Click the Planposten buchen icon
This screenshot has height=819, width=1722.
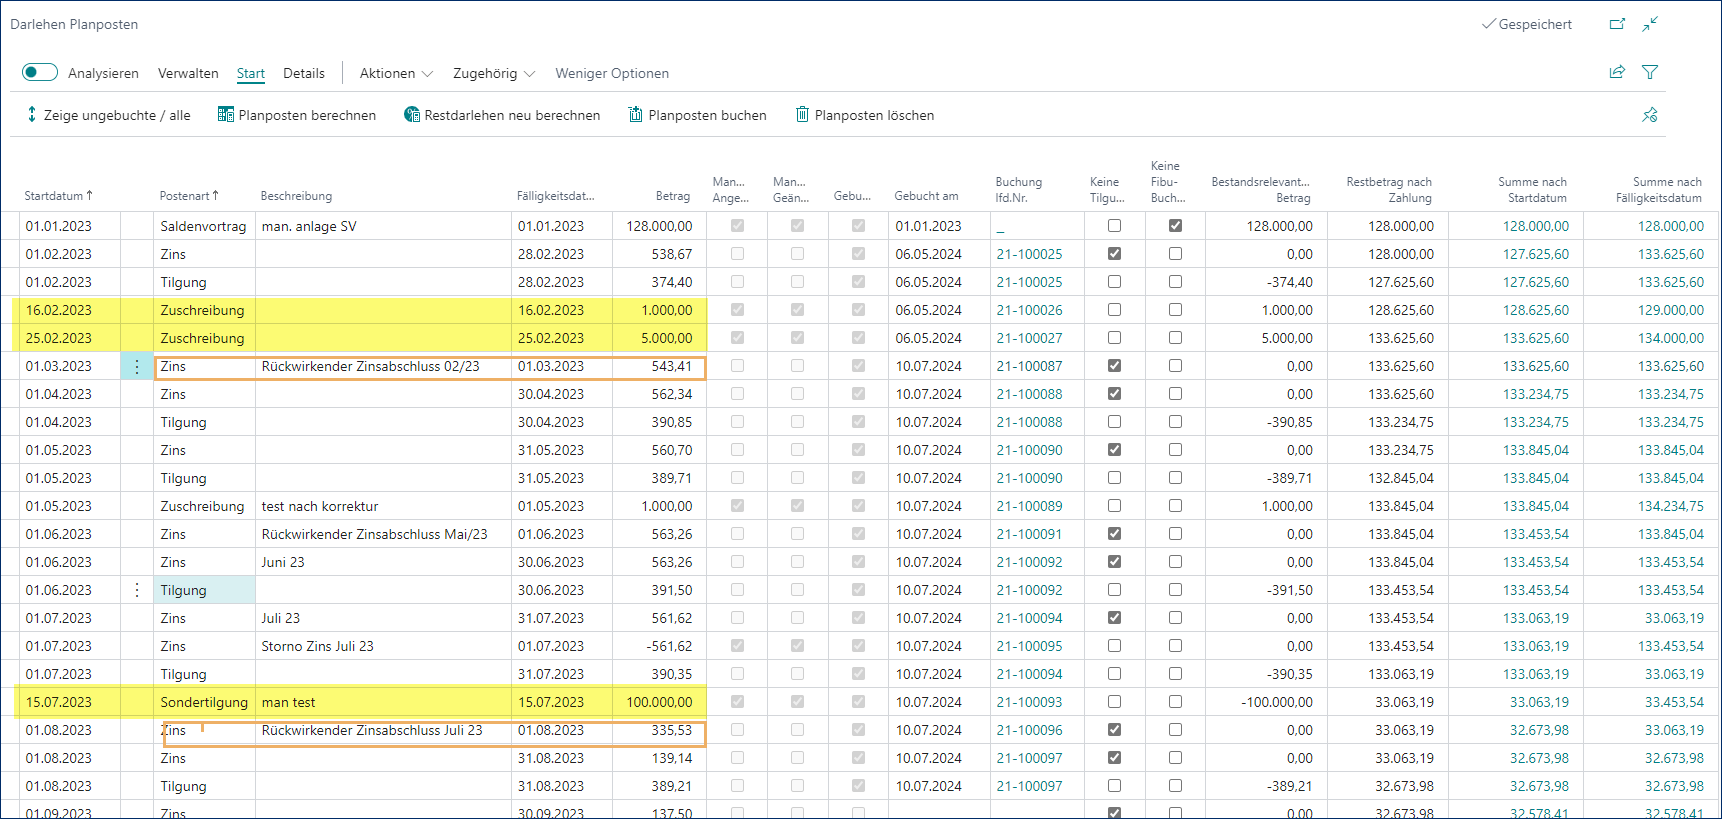[x=635, y=115]
